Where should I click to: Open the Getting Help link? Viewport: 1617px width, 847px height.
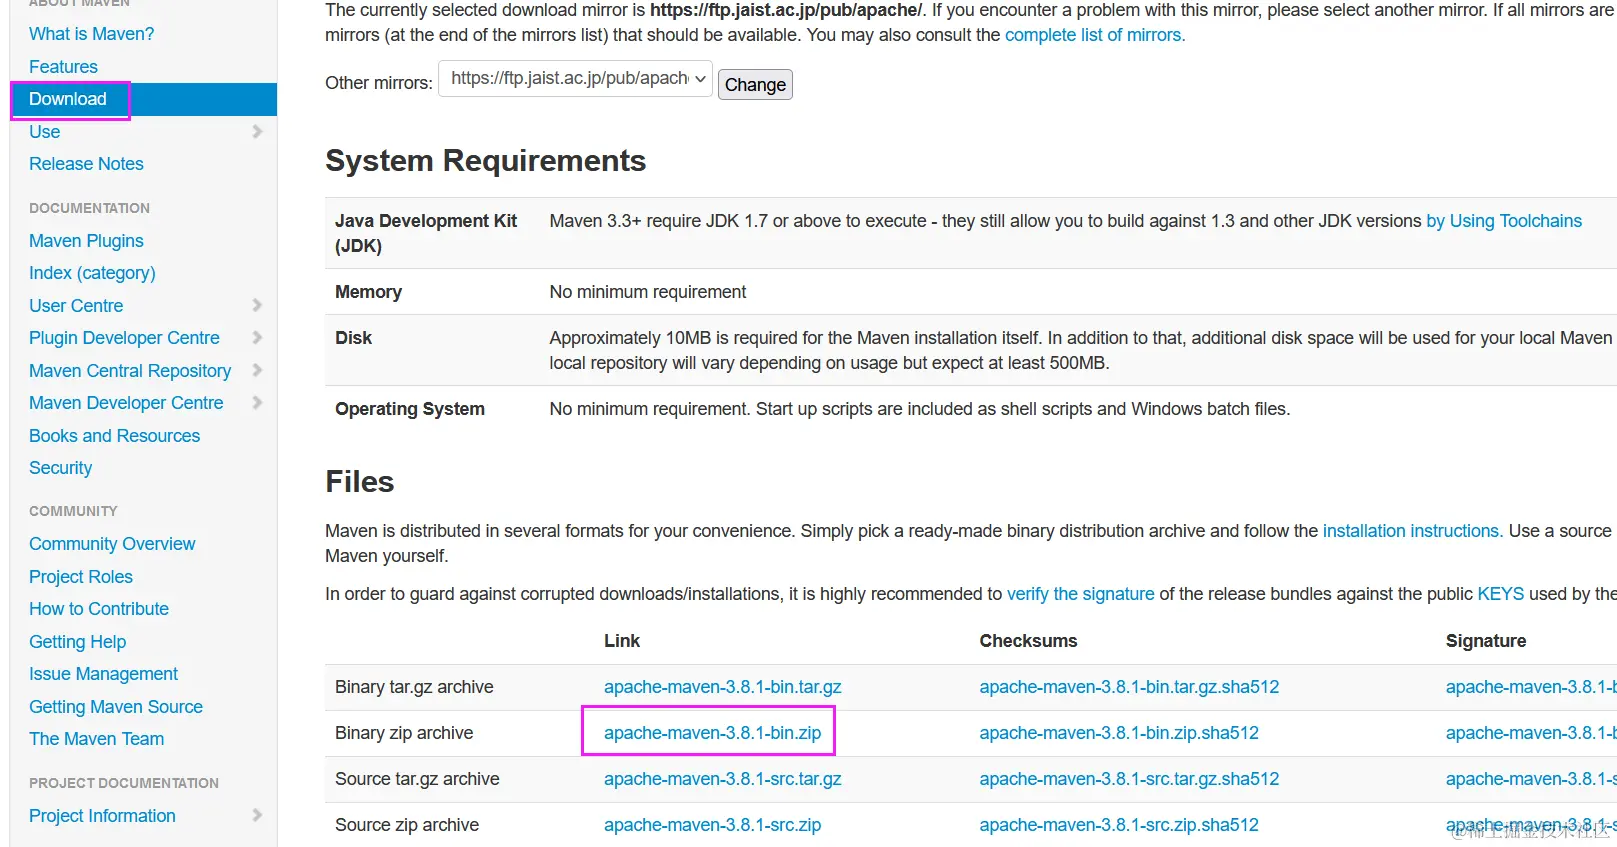(x=77, y=642)
